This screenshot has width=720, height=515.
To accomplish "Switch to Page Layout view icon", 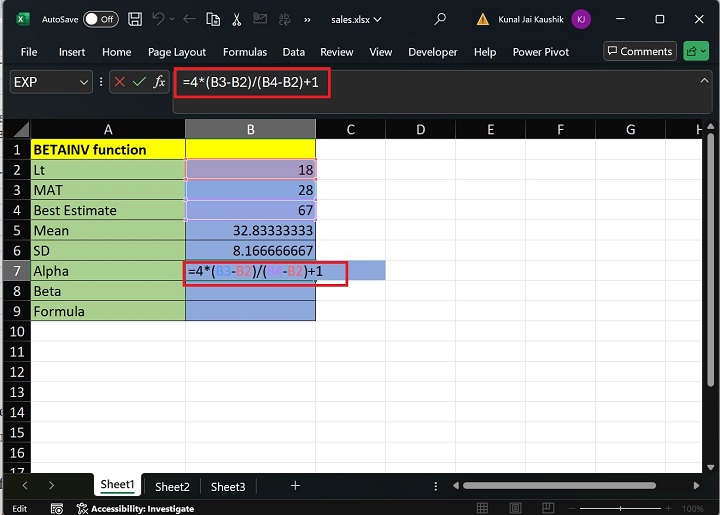I will 515,508.
